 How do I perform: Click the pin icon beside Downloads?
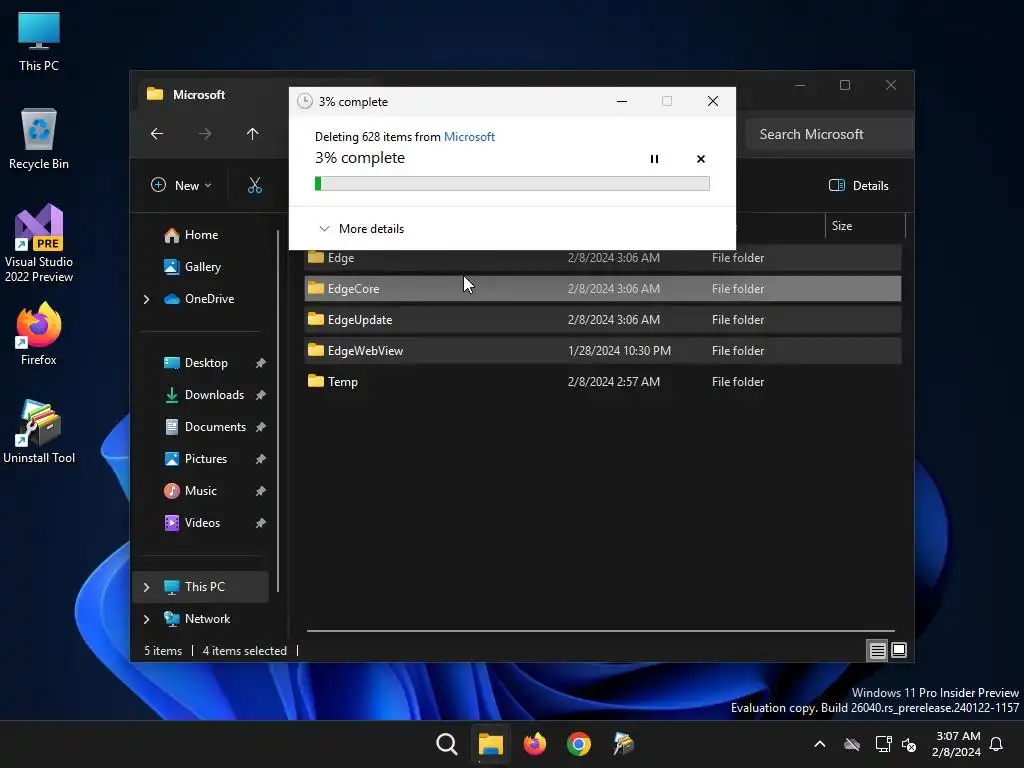point(261,395)
